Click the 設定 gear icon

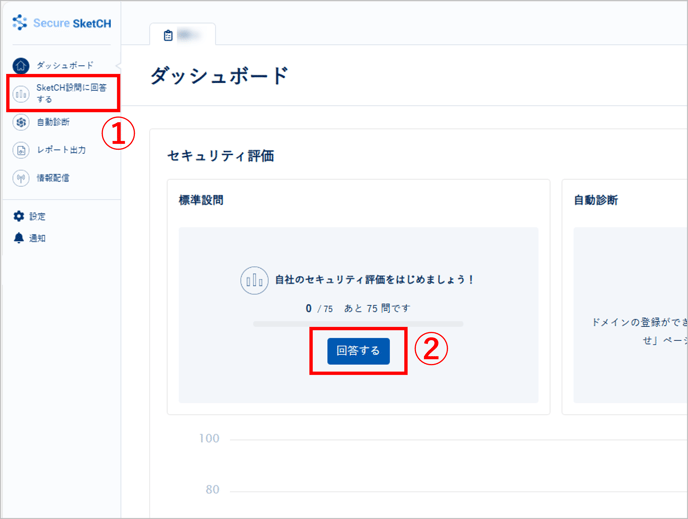tap(19, 216)
